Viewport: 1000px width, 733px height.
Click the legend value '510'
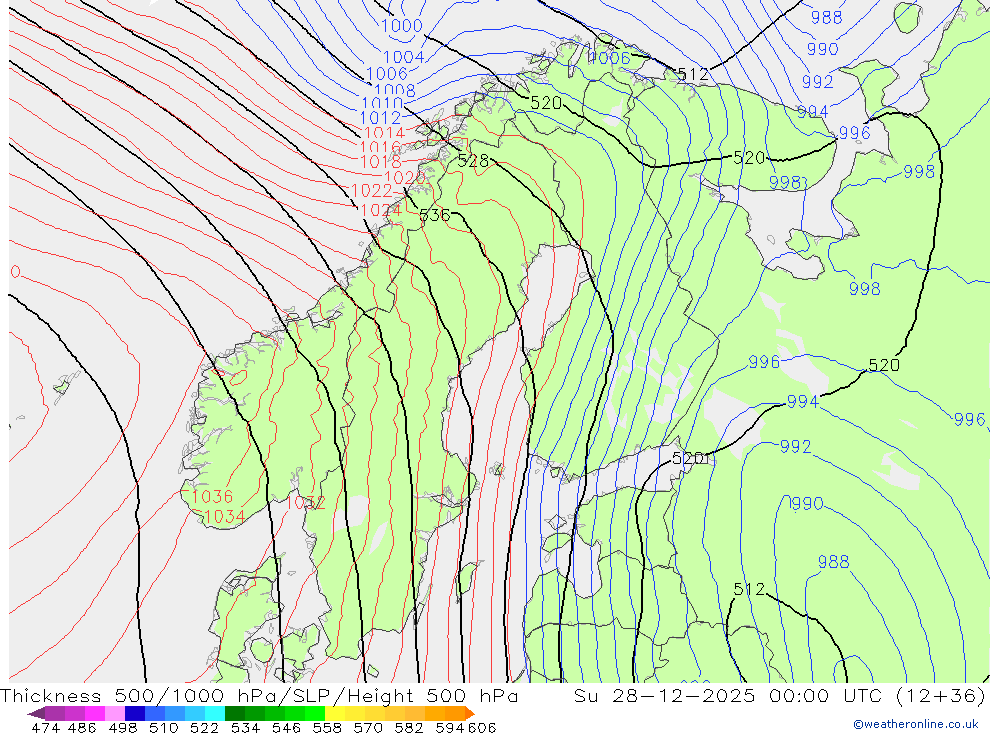164,727
